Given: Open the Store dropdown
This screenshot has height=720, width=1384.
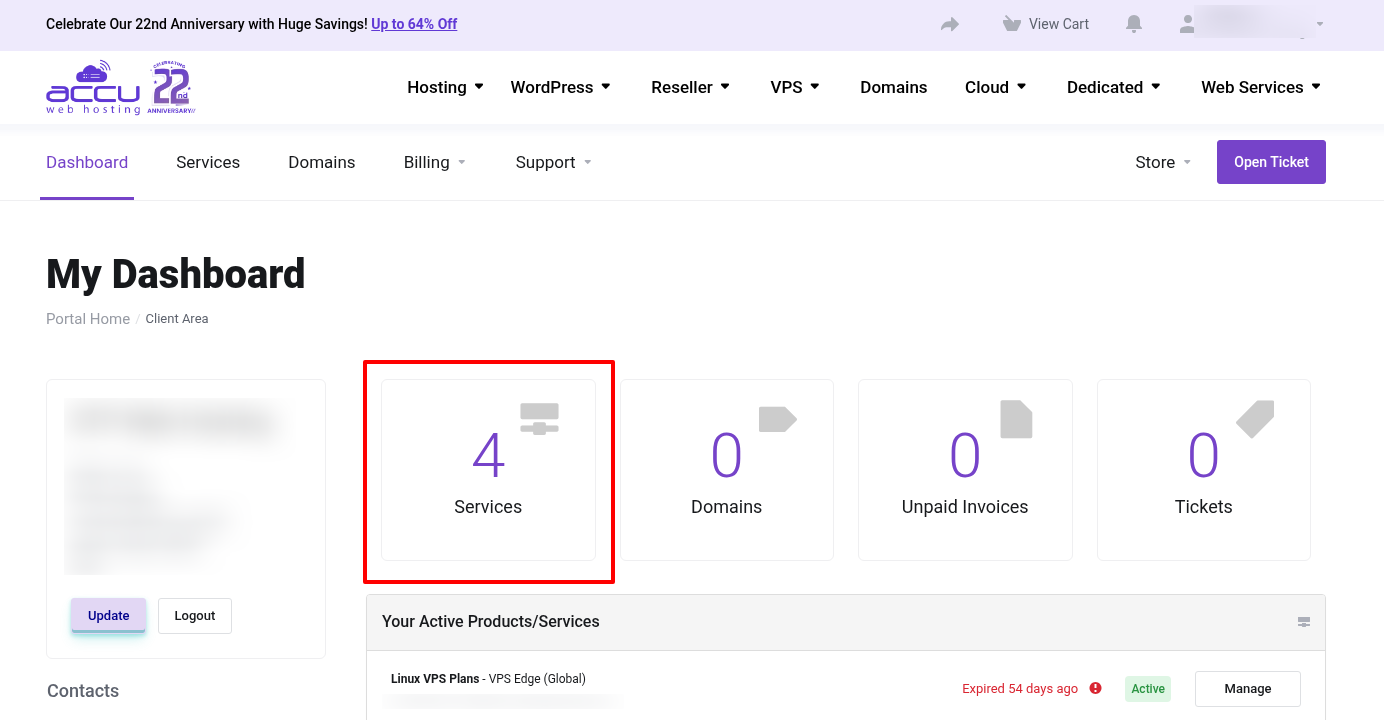Looking at the screenshot, I should coord(1163,162).
